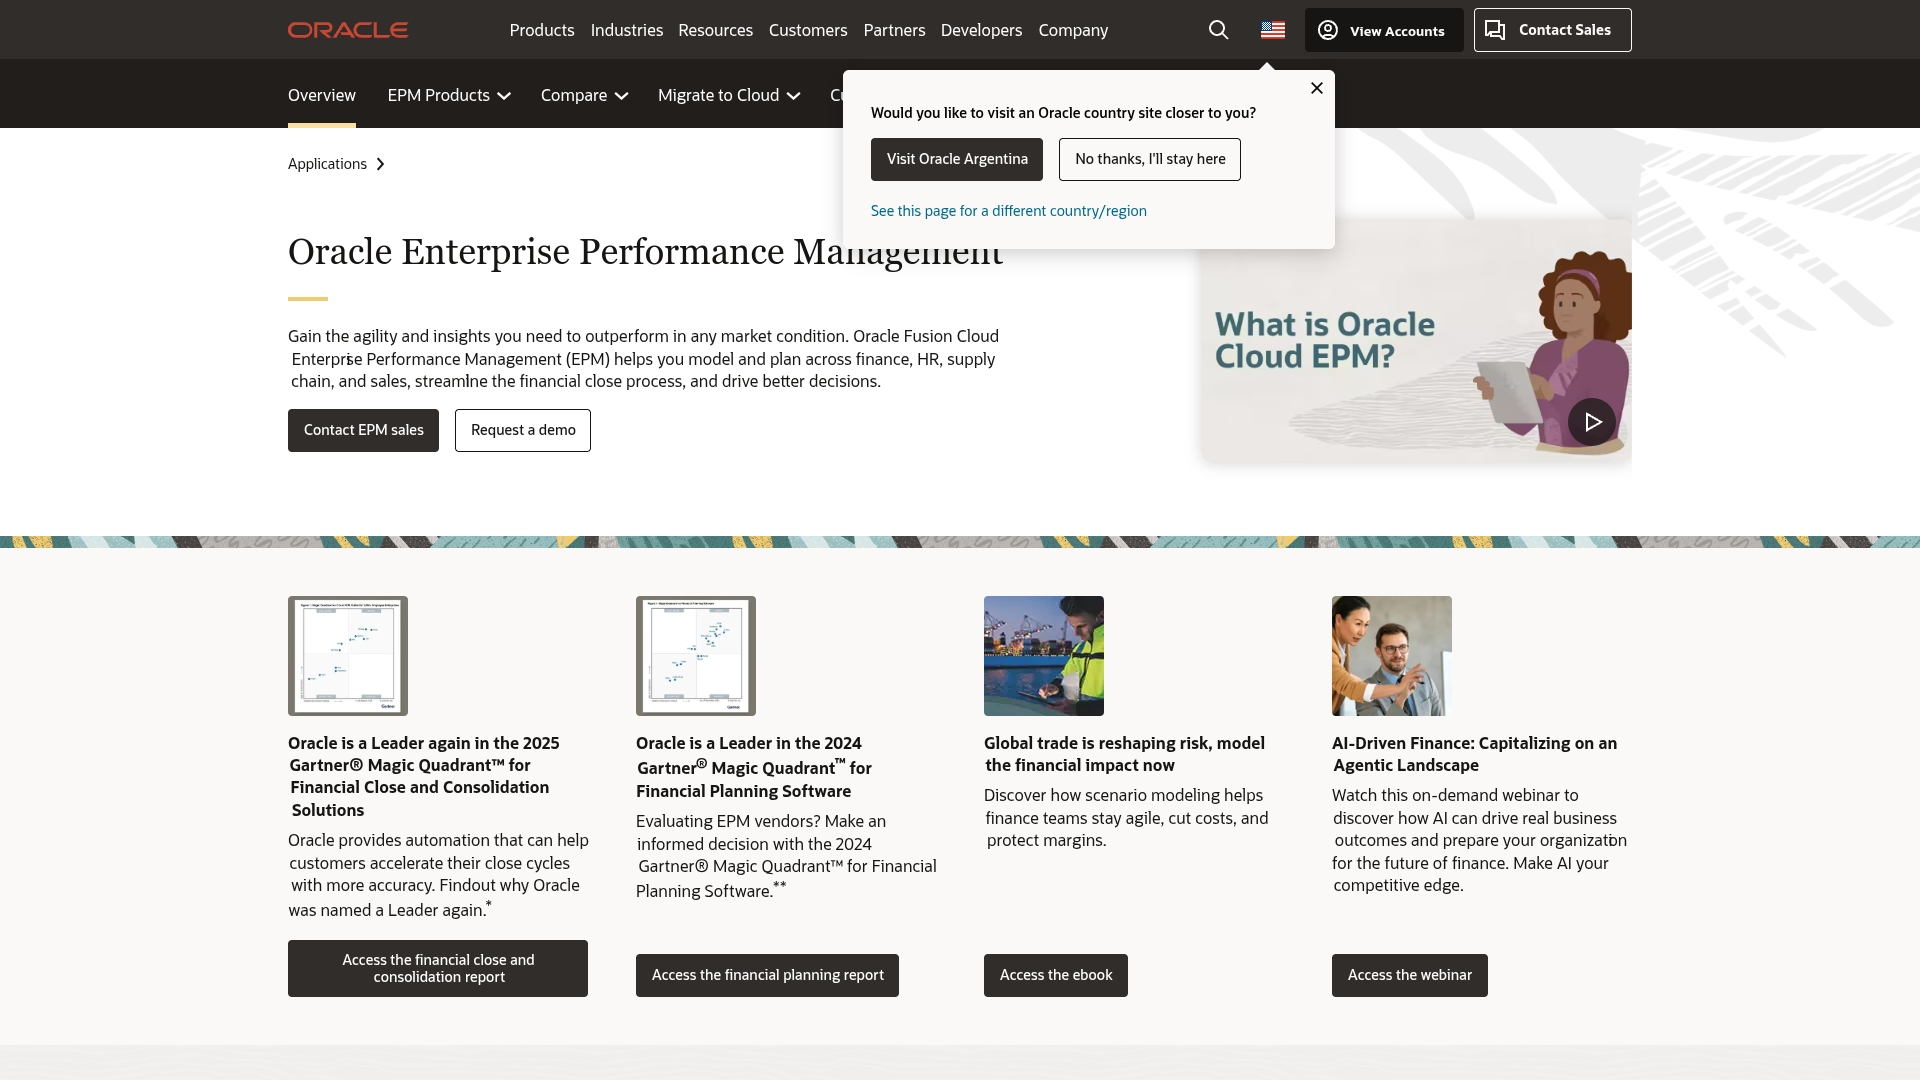Access the financial close and consolidation report

click(438, 968)
